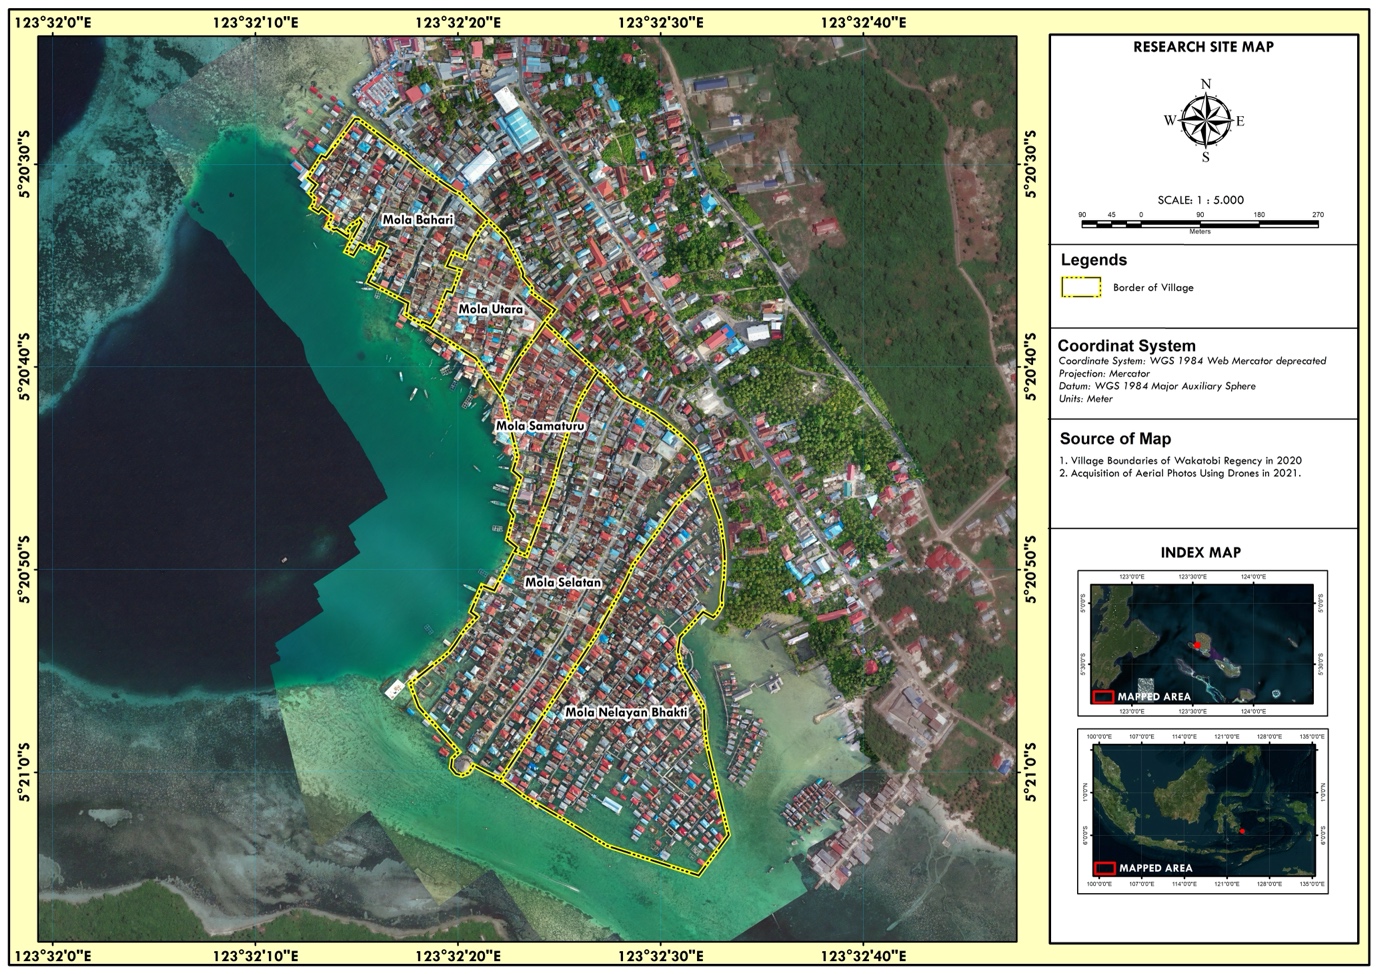This screenshot has width=1378, height=974.
Task: Click the top 123°32'20"E longitude label
Action: coord(461,21)
